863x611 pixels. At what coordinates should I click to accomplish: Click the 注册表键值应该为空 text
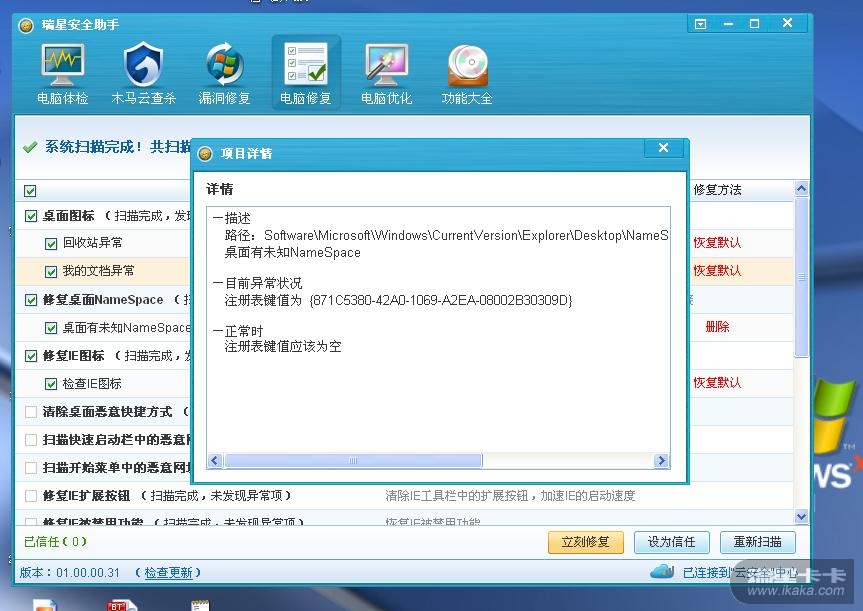(x=283, y=346)
